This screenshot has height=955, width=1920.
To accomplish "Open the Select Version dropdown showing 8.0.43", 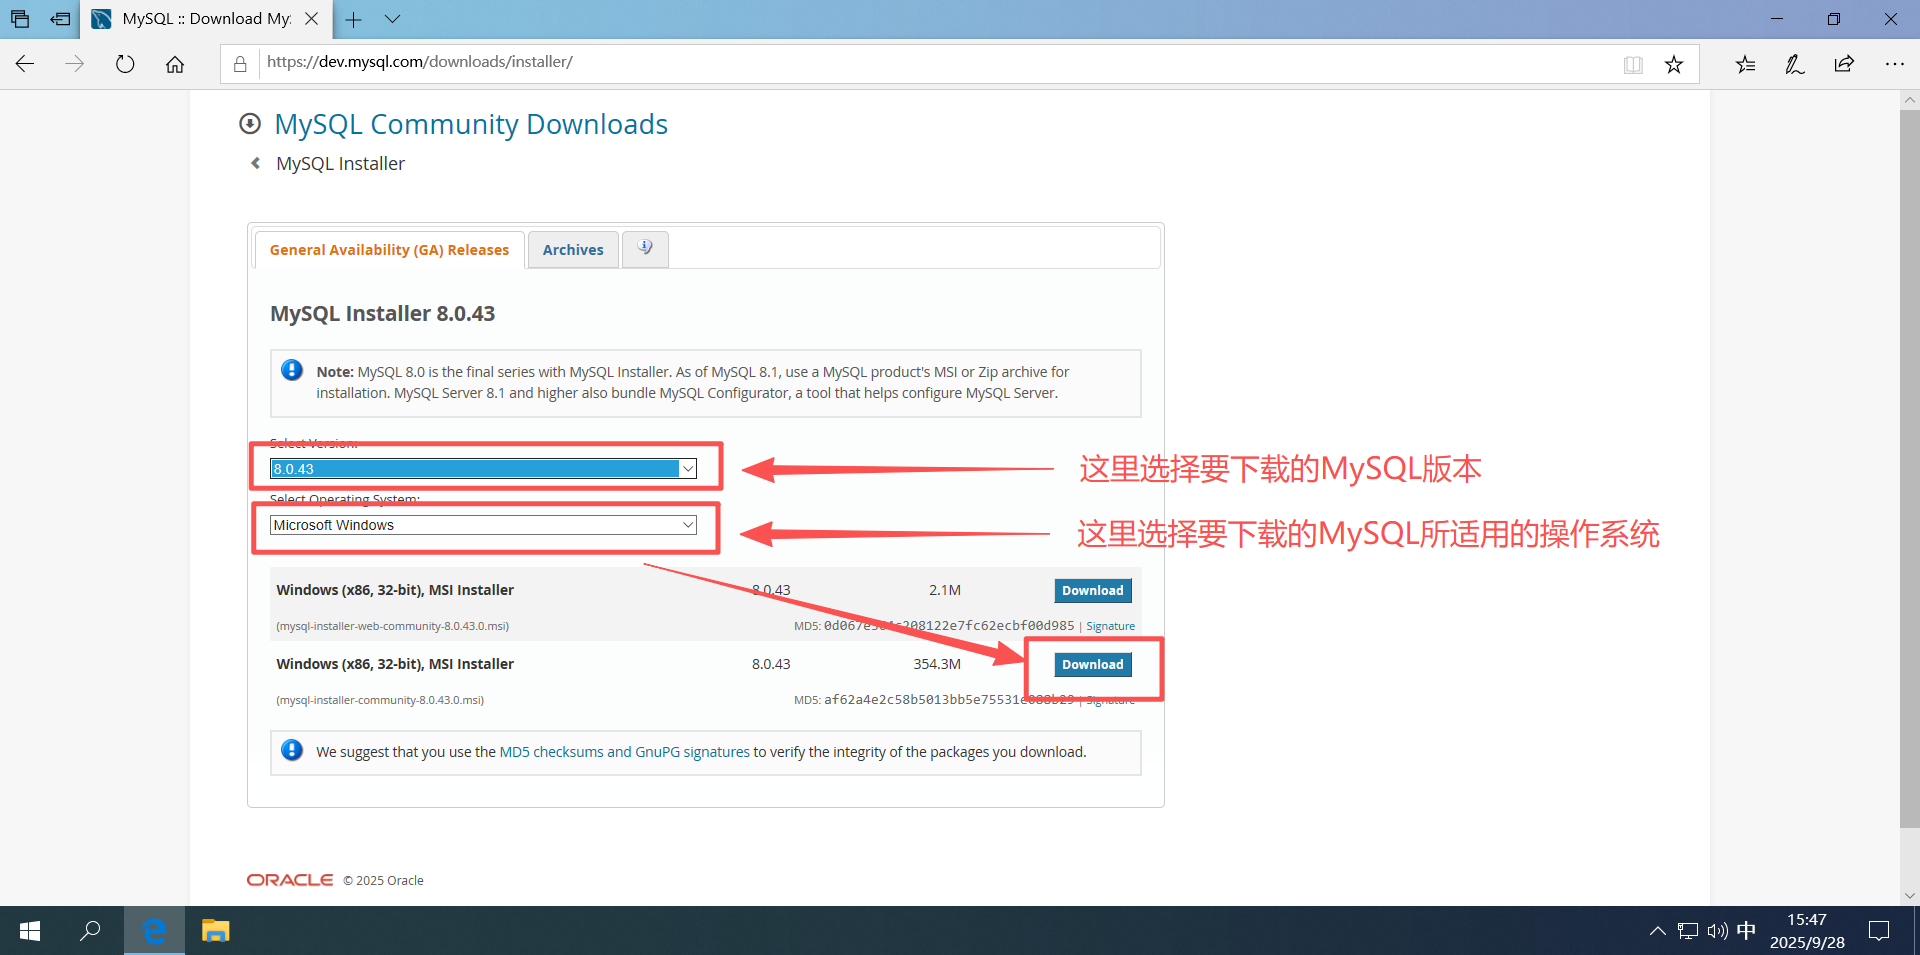I will pyautogui.click(x=483, y=469).
